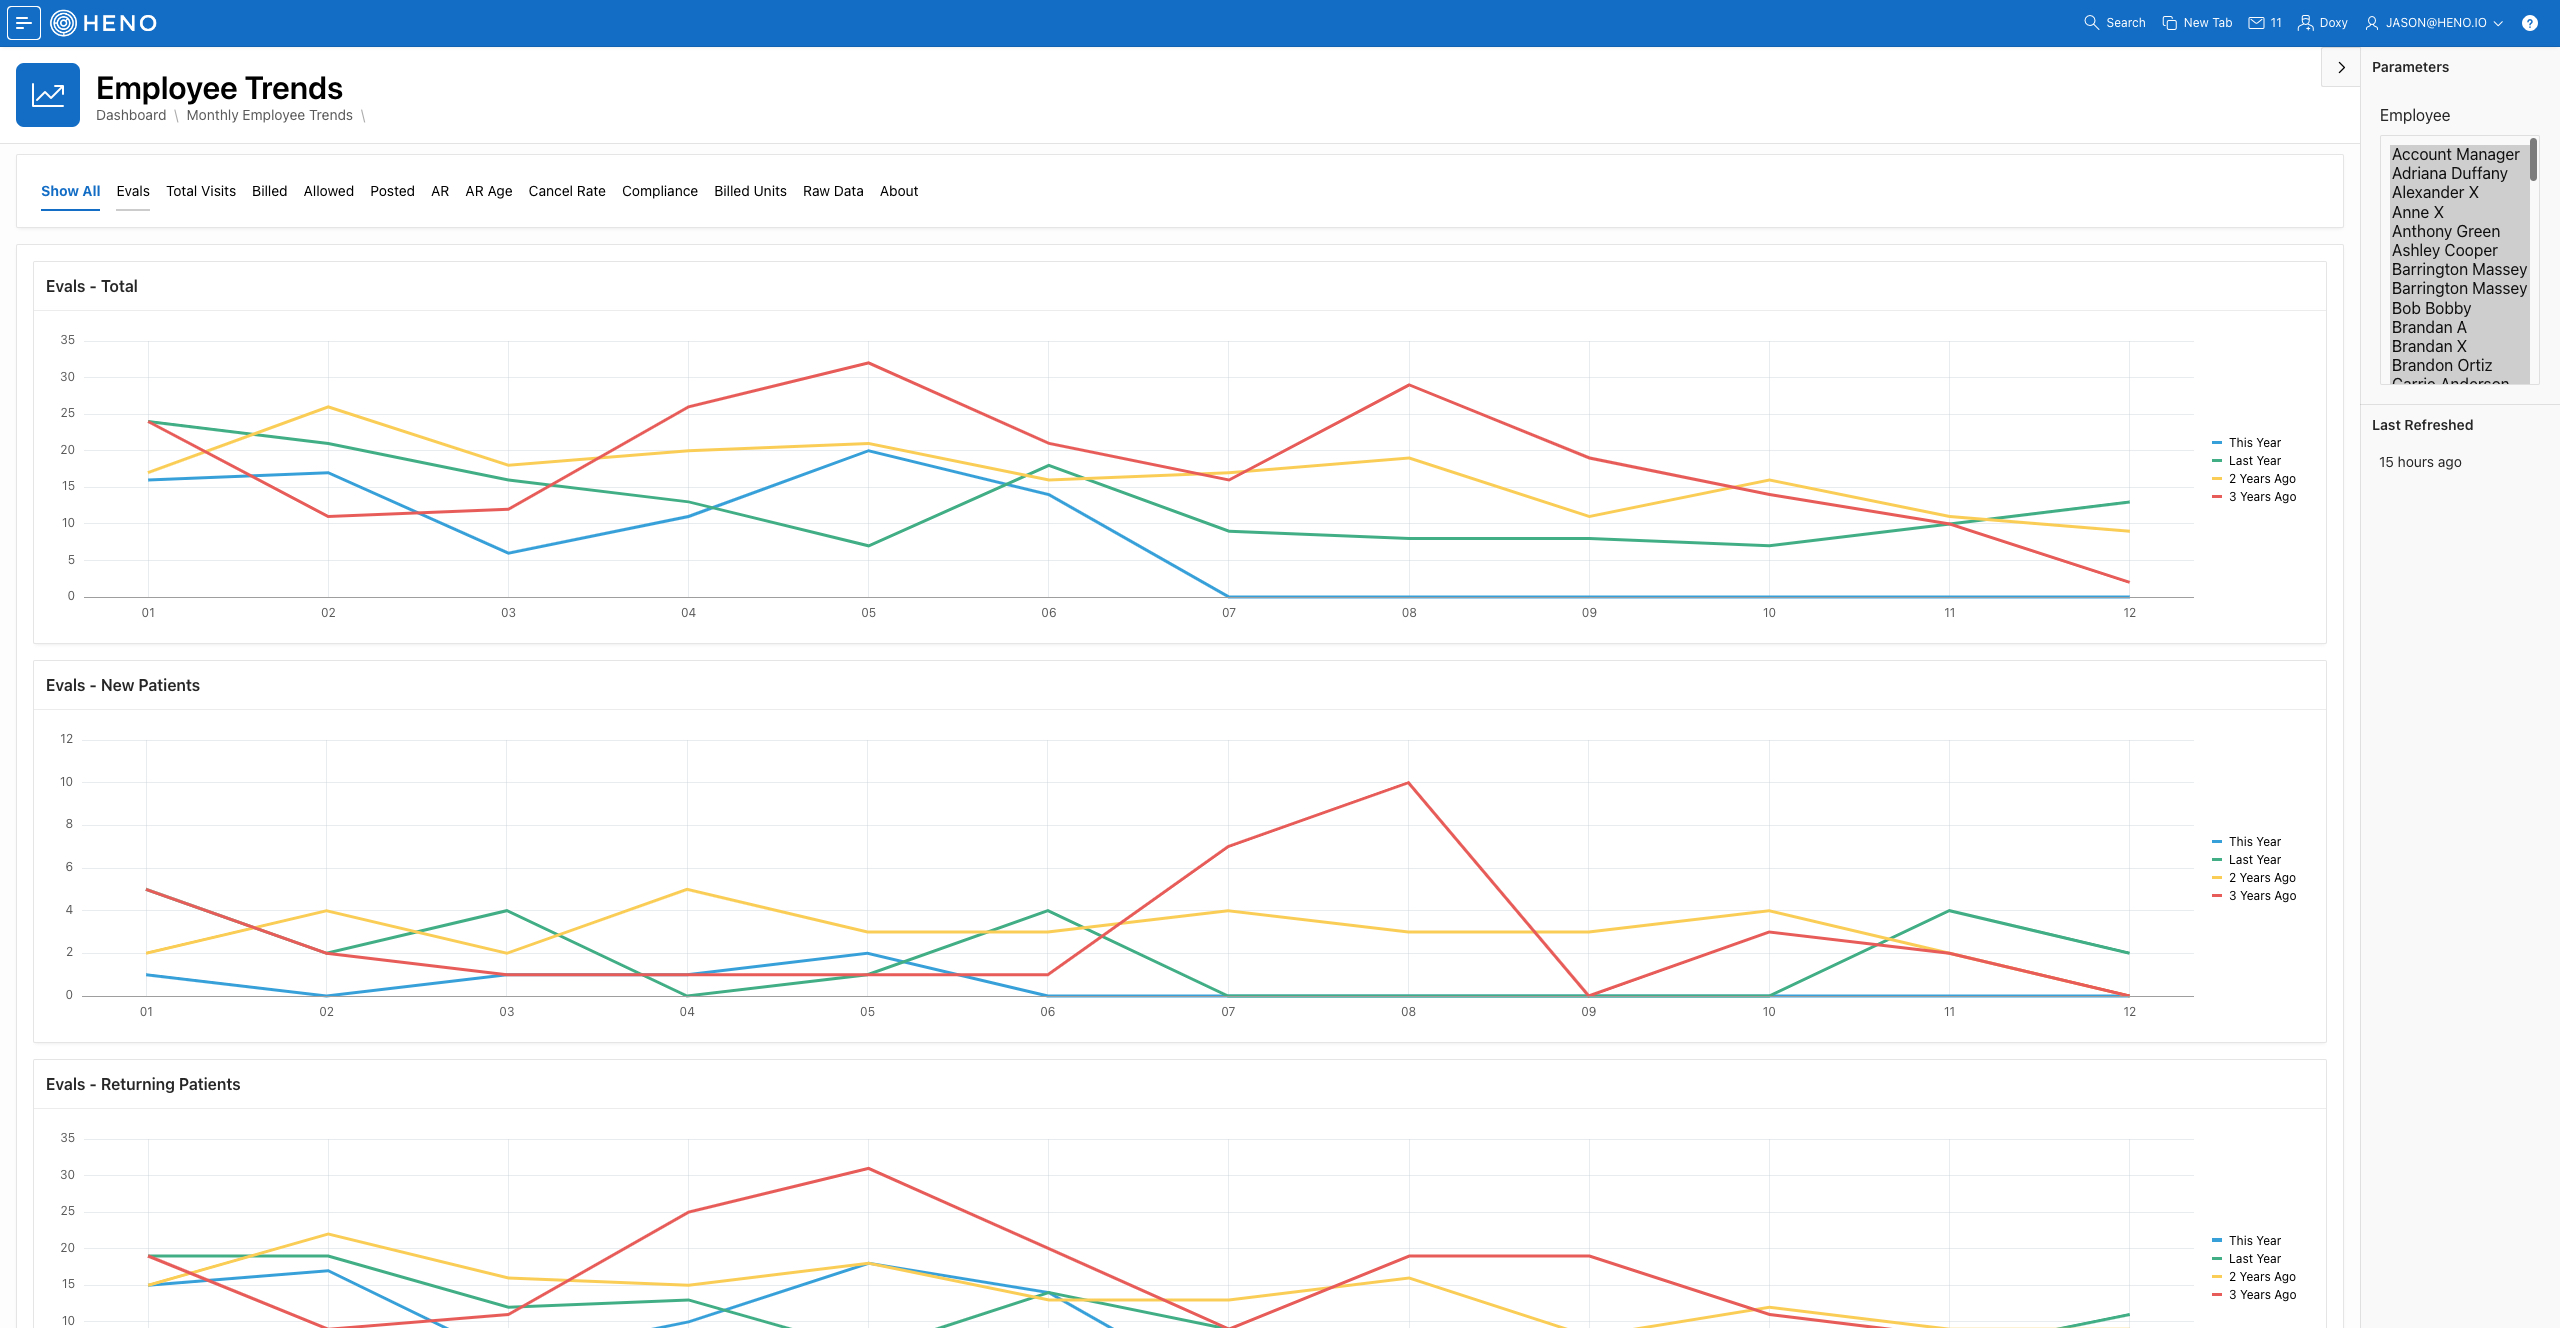
Task: Open the mail inbox showing 11
Action: point(2265,23)
